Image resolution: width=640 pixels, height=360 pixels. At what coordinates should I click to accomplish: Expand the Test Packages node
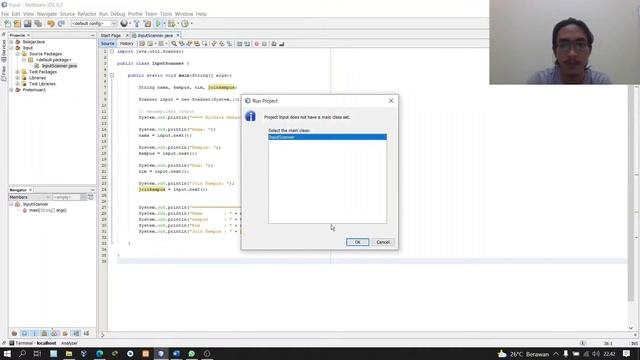pos(18,72)
